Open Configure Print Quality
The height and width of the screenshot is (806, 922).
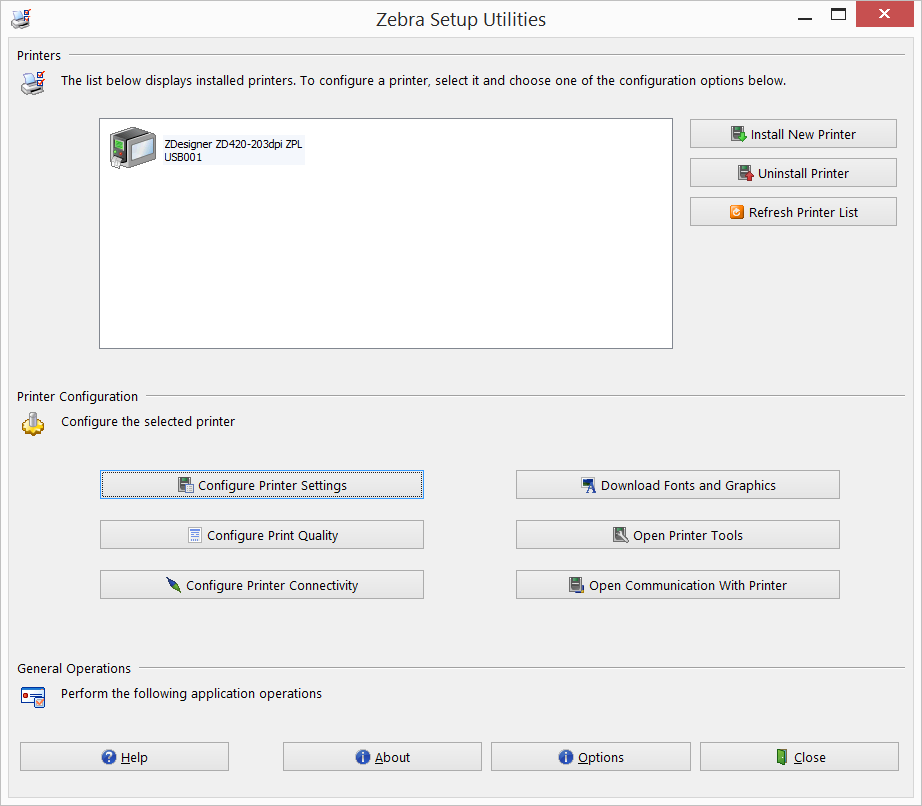(262, 535)
